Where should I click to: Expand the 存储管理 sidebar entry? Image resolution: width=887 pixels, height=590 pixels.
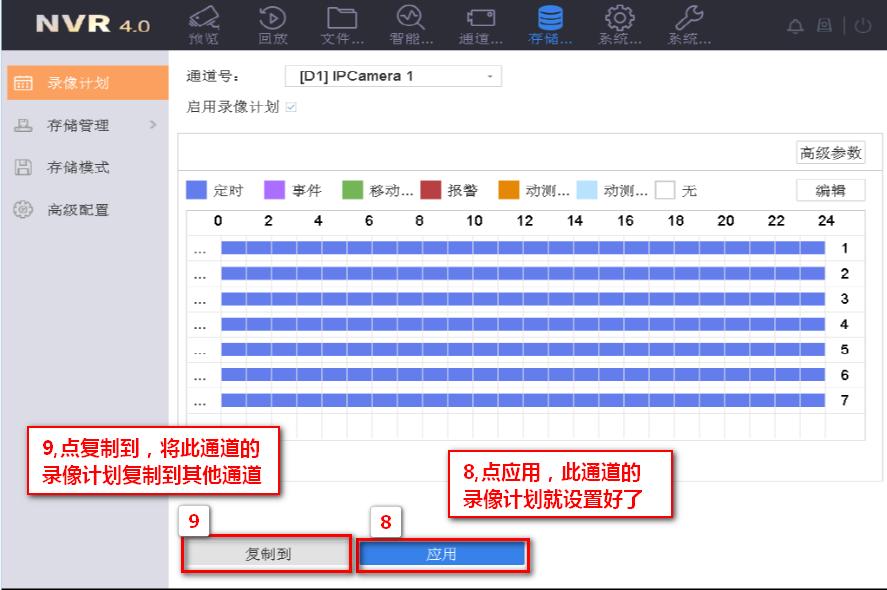(80, 127)
